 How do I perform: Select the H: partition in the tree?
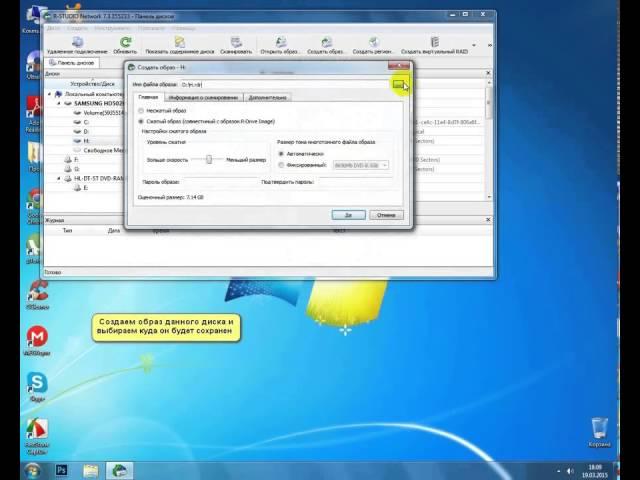(x=86, y=141)
